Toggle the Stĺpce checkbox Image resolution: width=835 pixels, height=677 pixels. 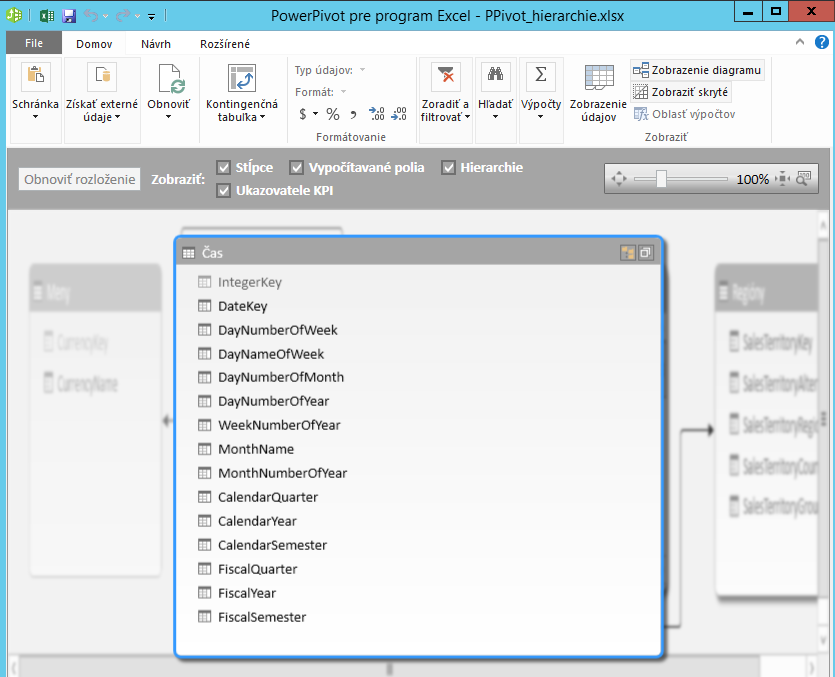pyautogui.click(x=224, y=167)
